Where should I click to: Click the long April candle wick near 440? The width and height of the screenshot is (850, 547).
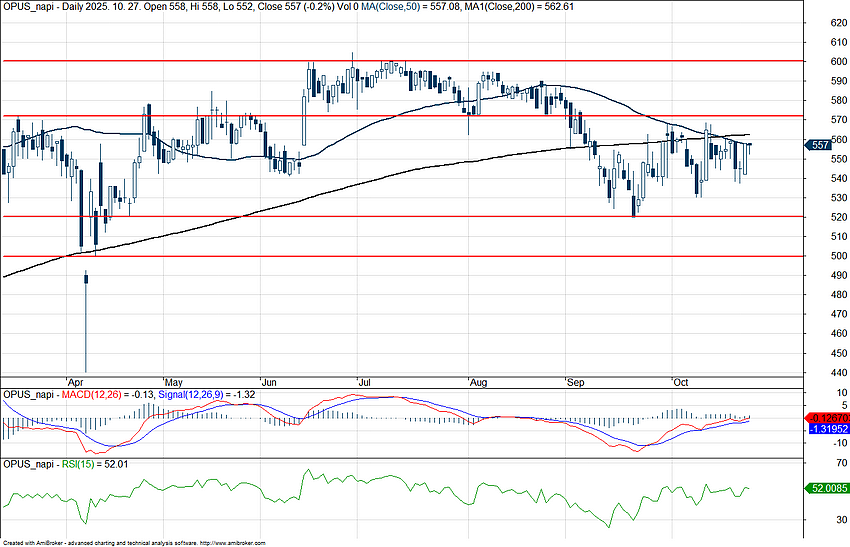pos(87,330)
